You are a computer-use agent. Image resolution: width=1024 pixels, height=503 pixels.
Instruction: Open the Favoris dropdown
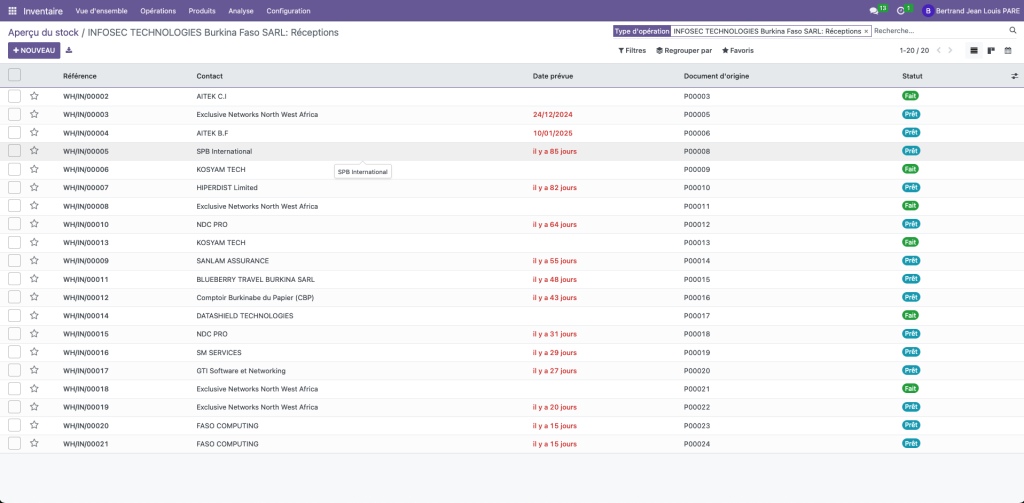coord(737,50)
